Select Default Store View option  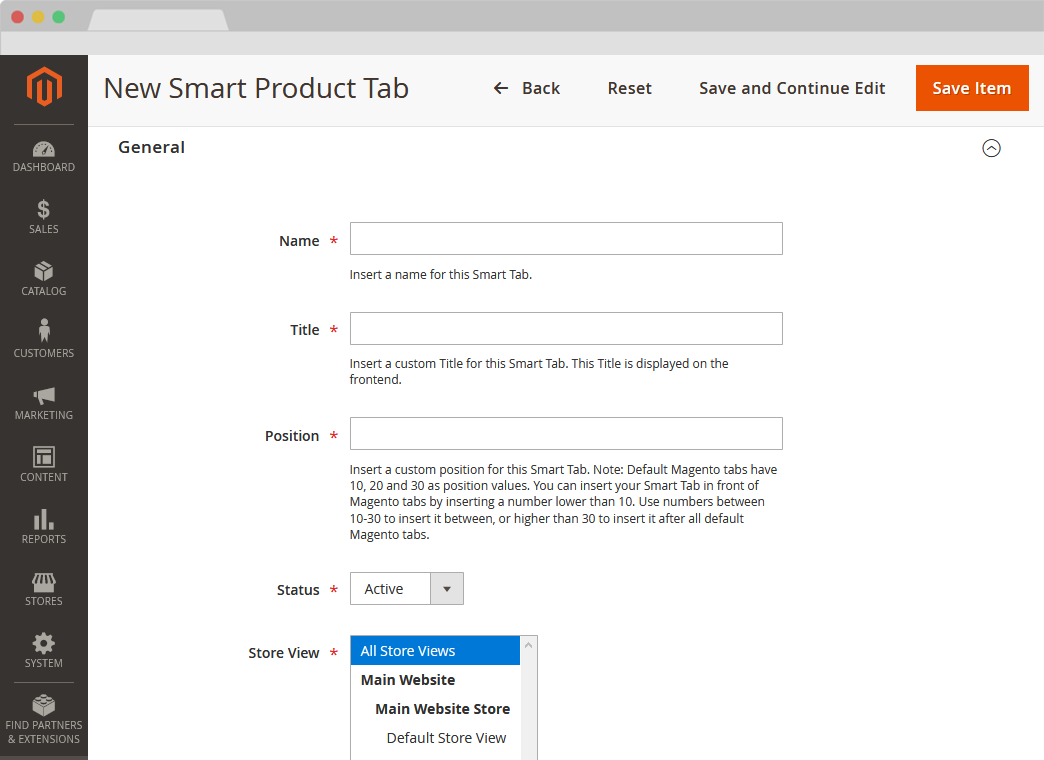[446, 738]
